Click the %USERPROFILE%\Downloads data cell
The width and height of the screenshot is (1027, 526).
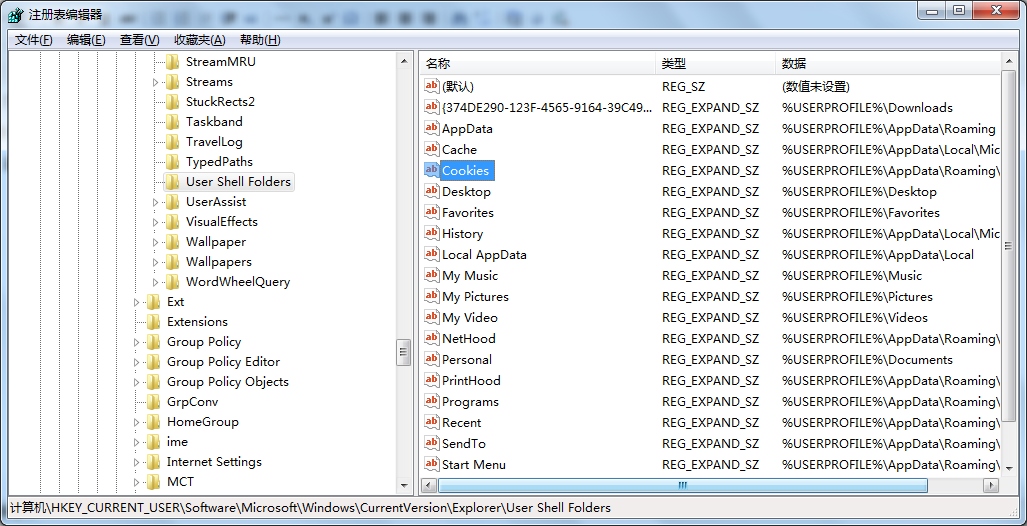tap(867, 107)
